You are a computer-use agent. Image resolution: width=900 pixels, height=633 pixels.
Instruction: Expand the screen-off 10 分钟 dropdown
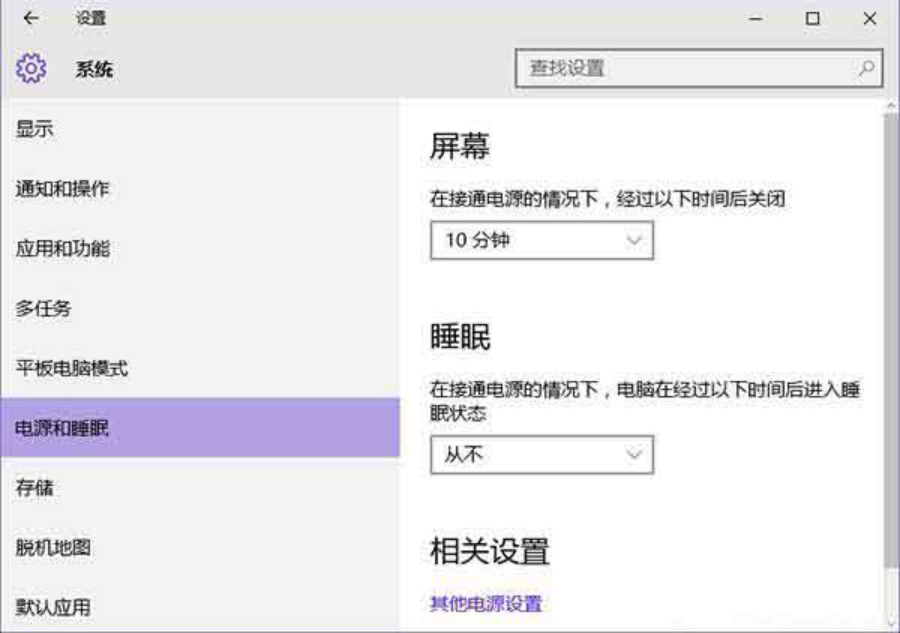point(541,241)
